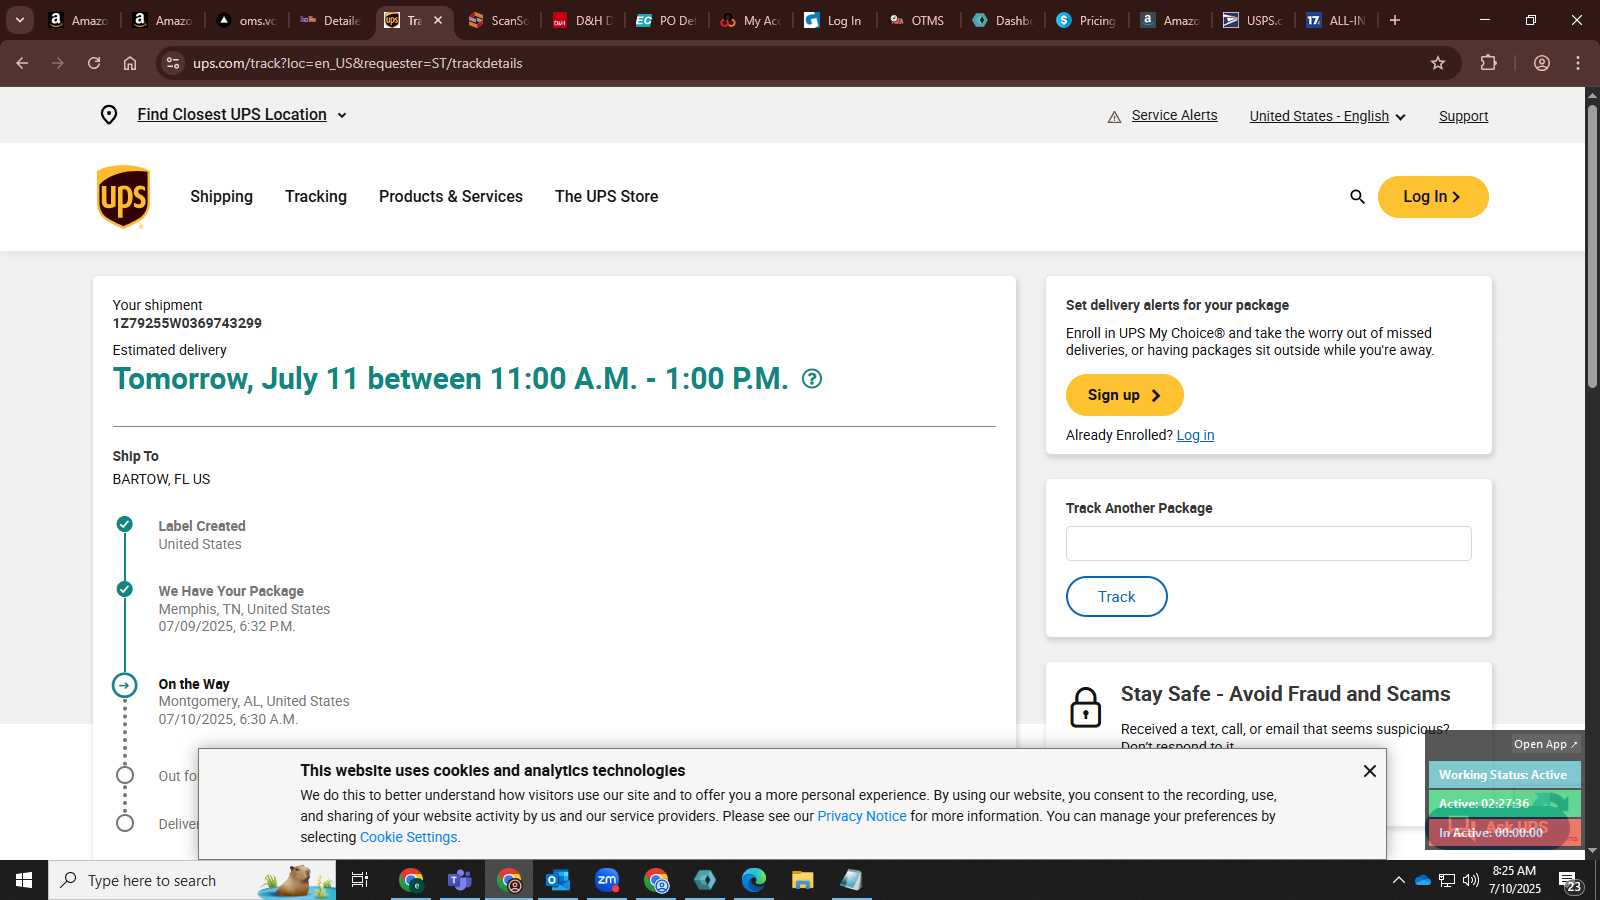The image size is (1600, 900).
Task: Click tracking number 1Z79255W0369743299
Action: (x=187, y=323)
